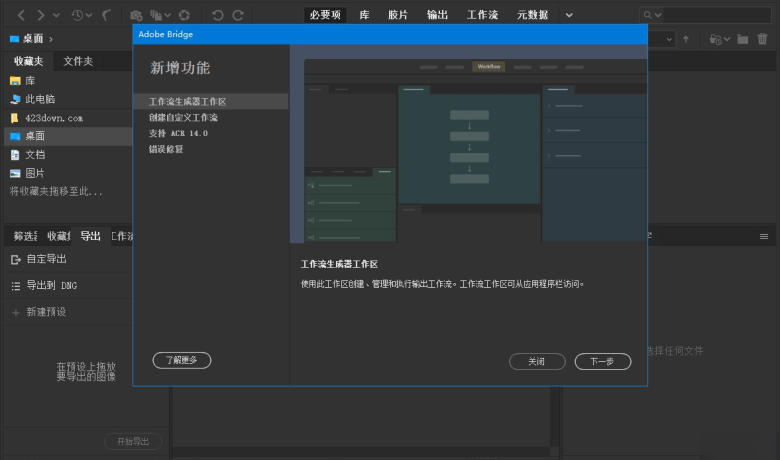Open in Camera Raw aperture icon
This screenshot has height=460, width=780.
pos(185,15)
